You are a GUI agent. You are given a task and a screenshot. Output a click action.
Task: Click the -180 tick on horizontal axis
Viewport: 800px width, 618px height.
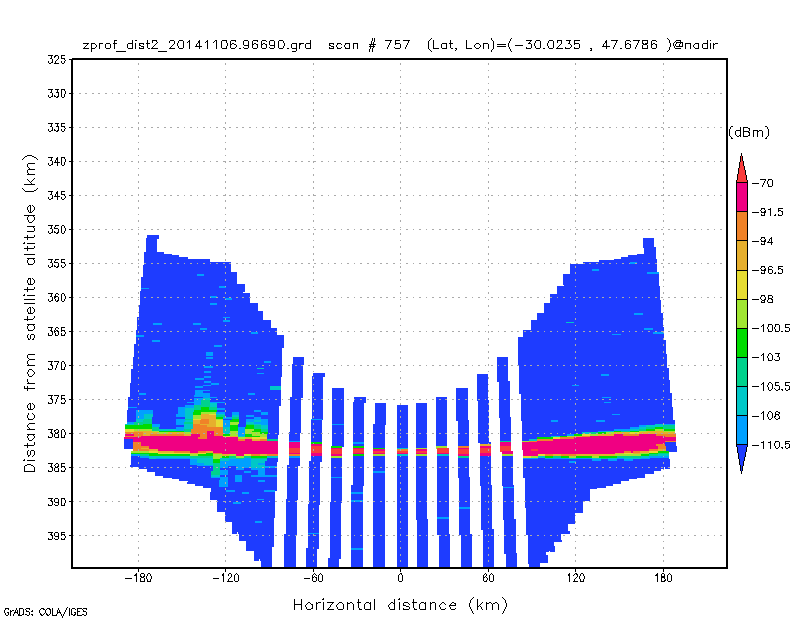(x=138, y=578)
